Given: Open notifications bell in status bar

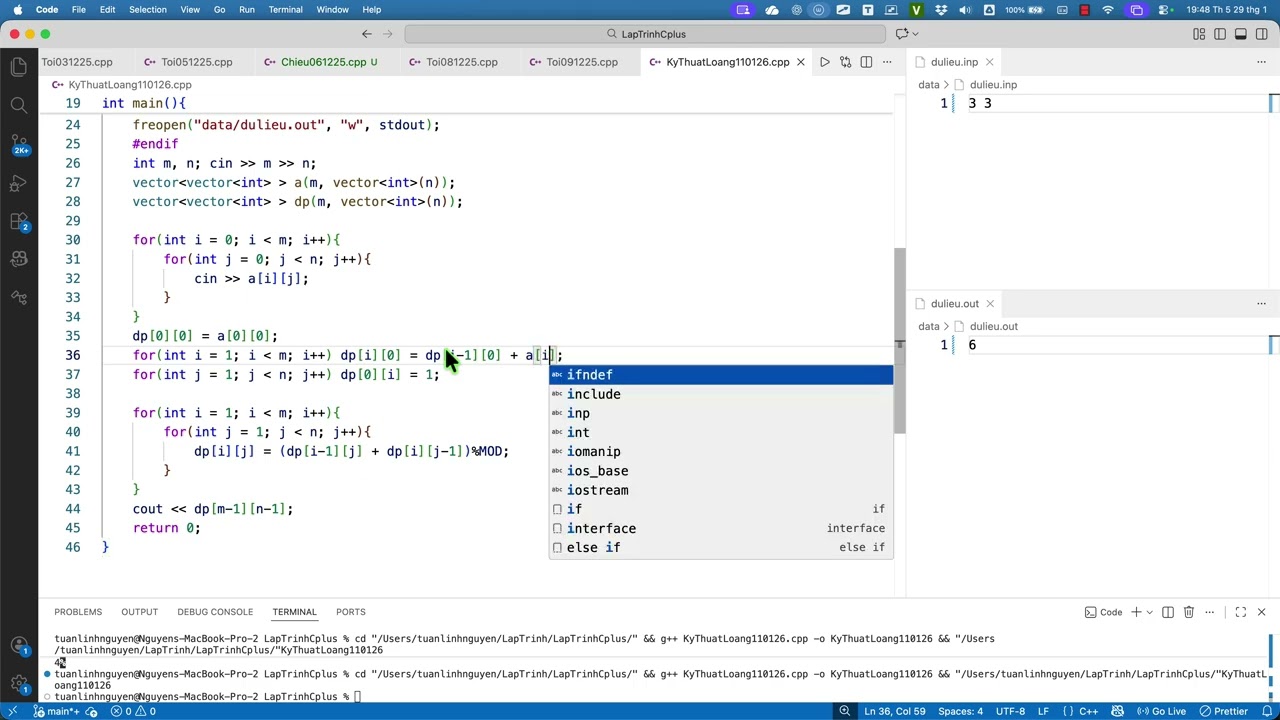Looking at the screenshot, I should pos(1266,711).
